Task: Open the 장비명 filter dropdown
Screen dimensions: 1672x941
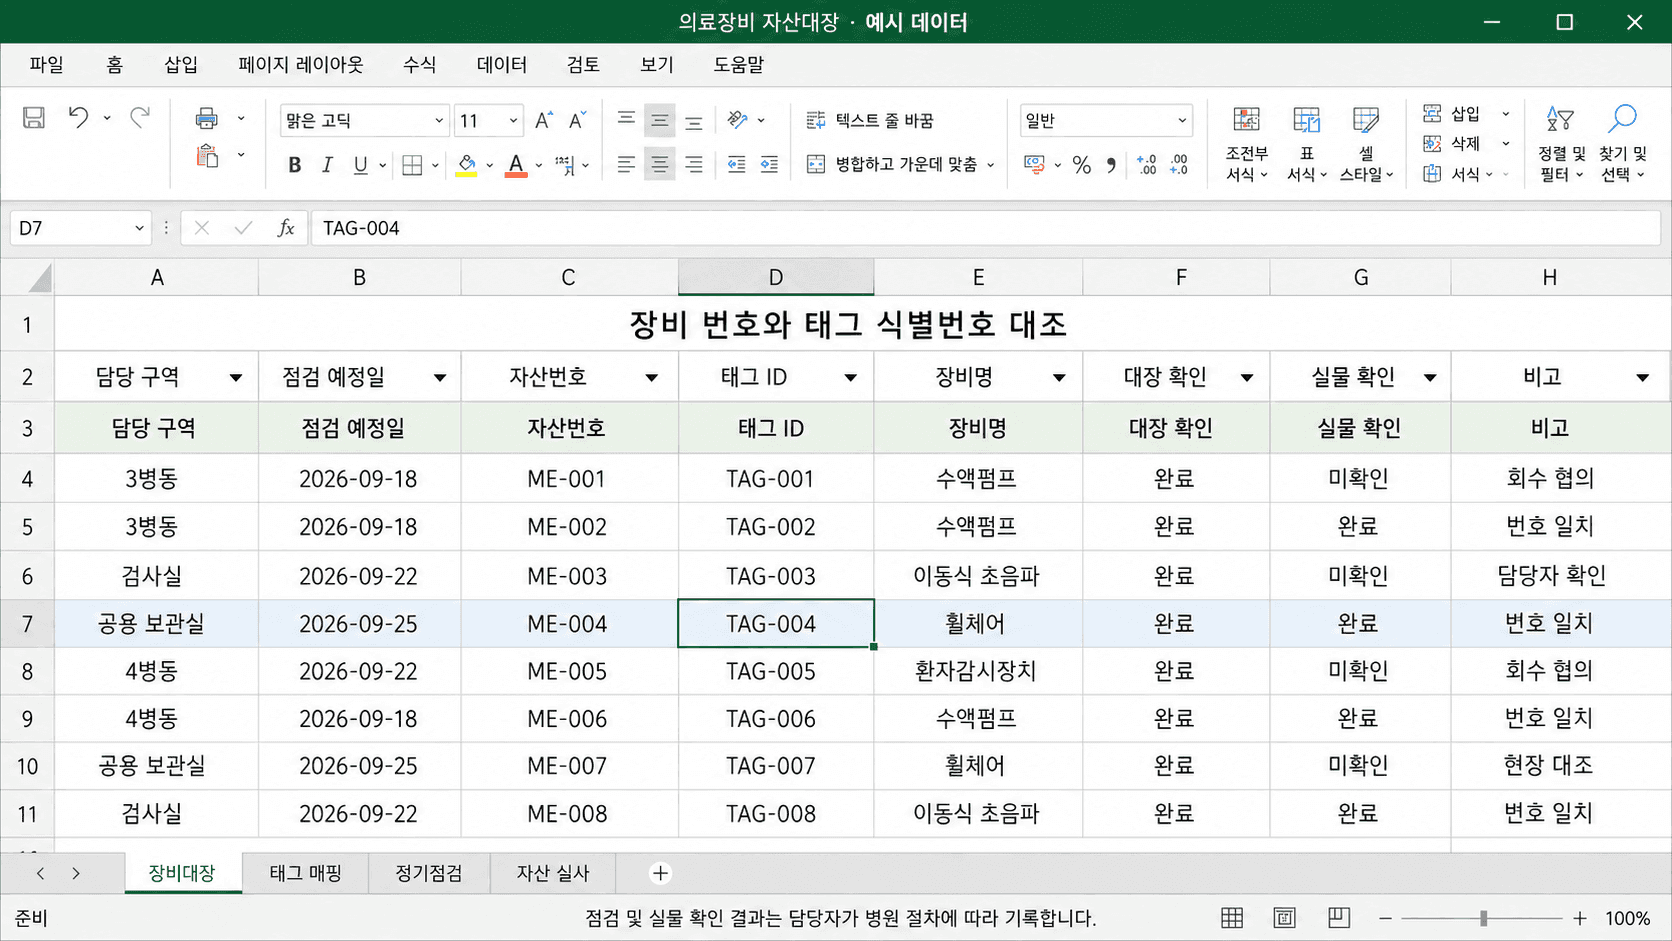Action: point(1059,378)
